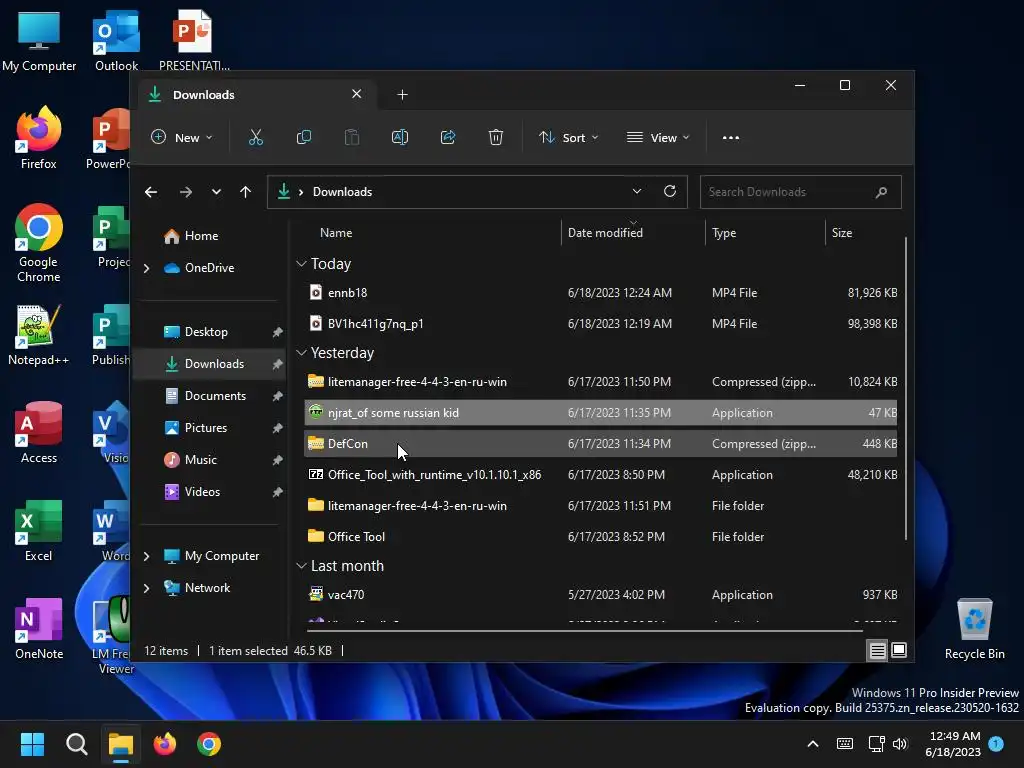Image resolution: width=1024 pixels, height=768 pixels.
Task: Show hidden system tray icons
Action: coord(813,744)
